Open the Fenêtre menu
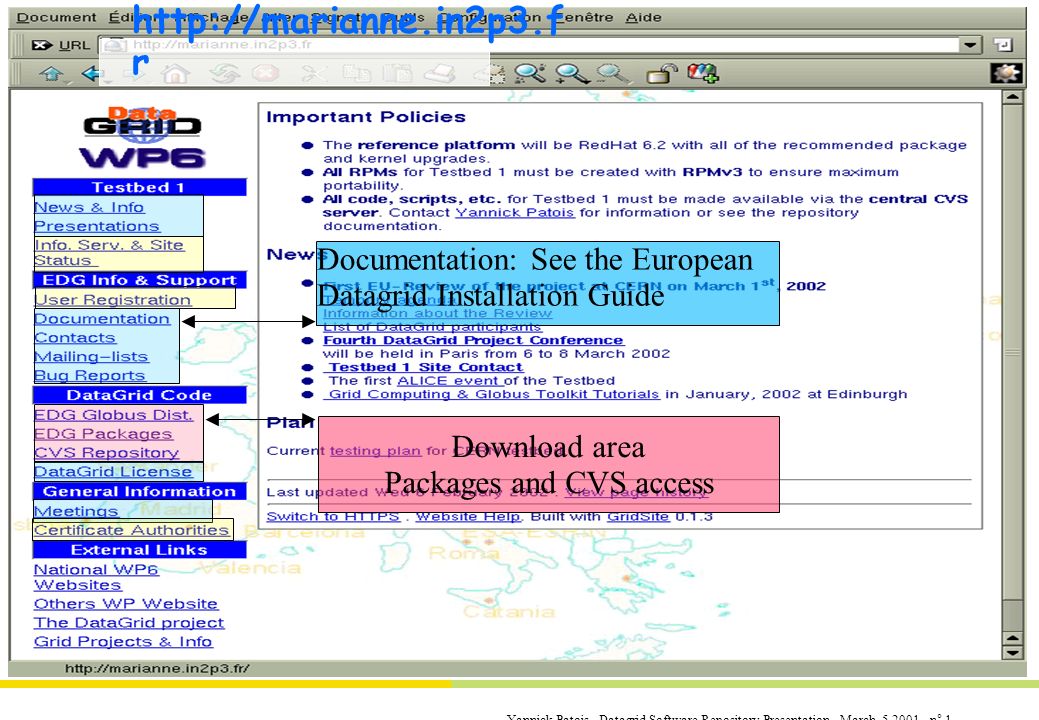Viewport: 1039px width, 720px height. coord(585,17)
